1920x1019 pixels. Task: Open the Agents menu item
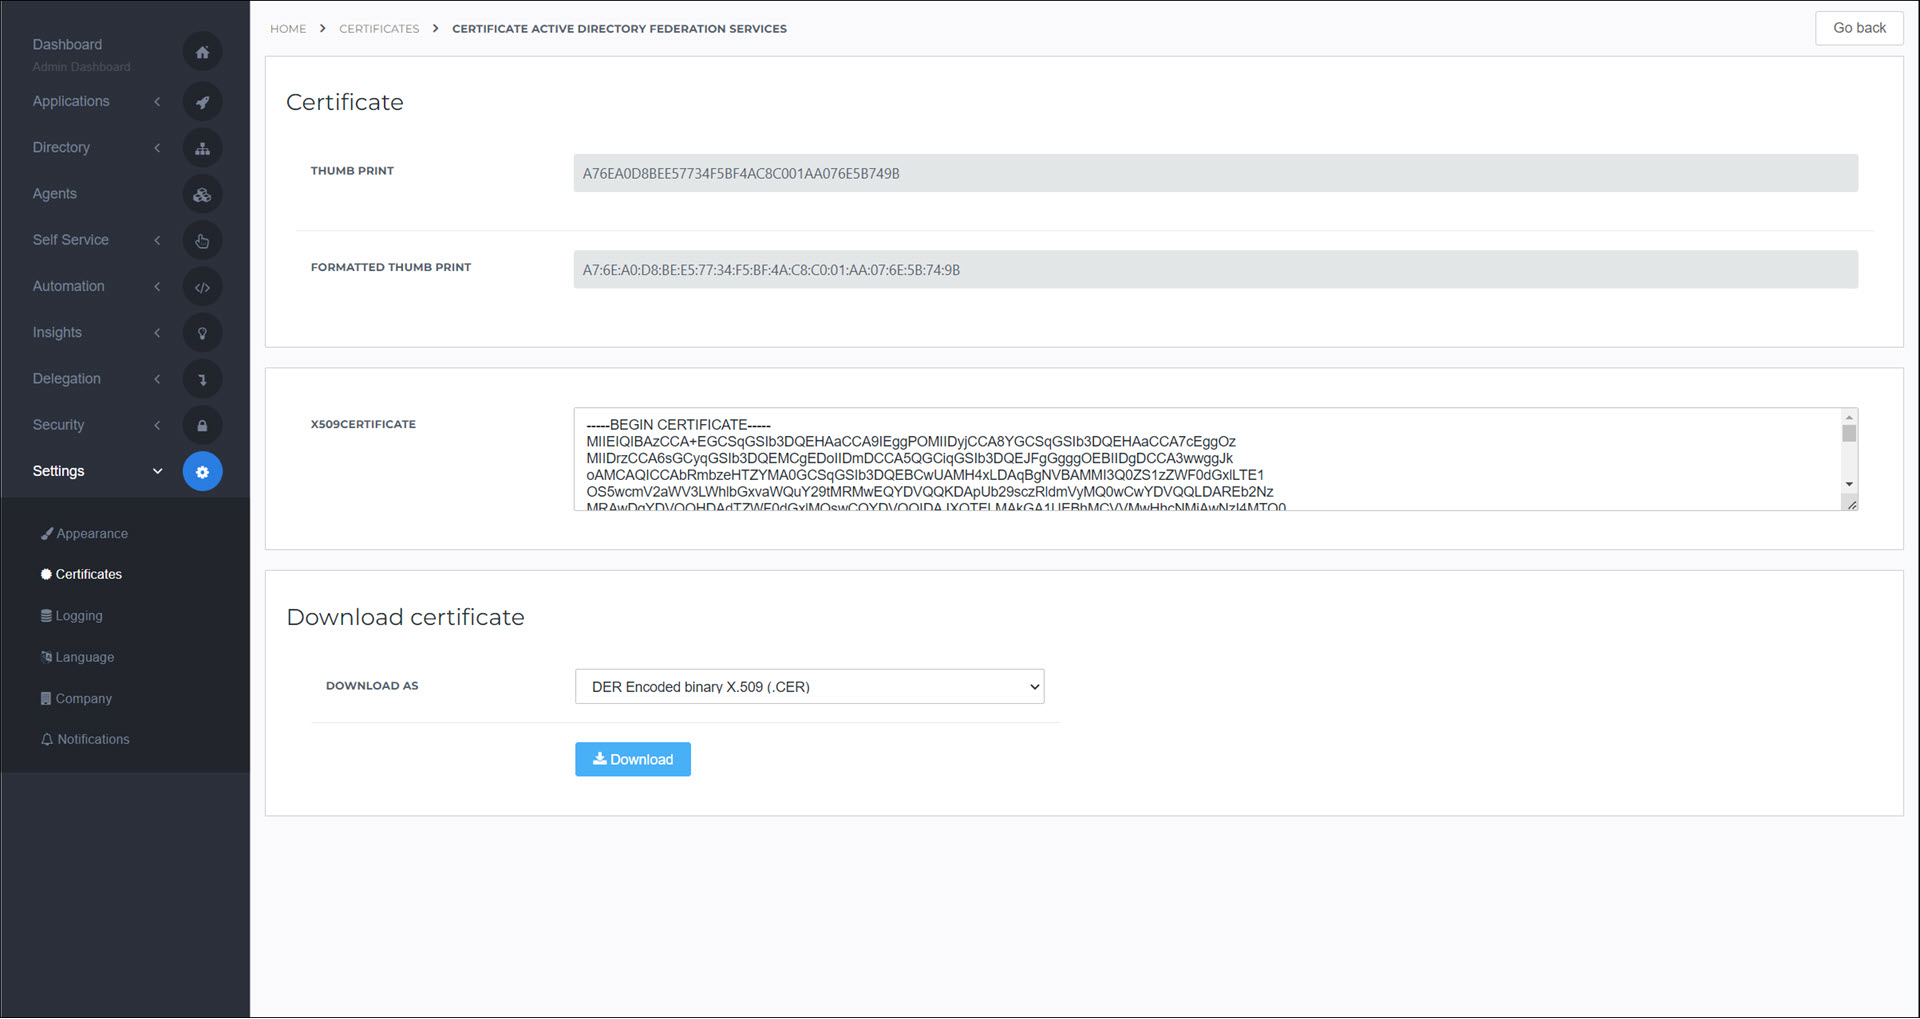(54, 194)
